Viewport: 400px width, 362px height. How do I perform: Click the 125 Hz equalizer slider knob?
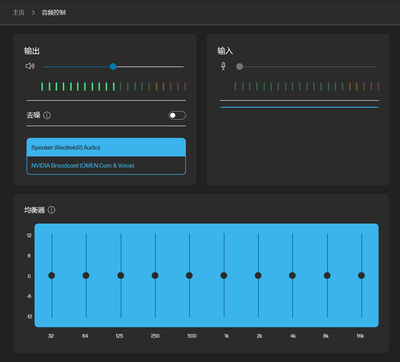[x=121, y=275]
